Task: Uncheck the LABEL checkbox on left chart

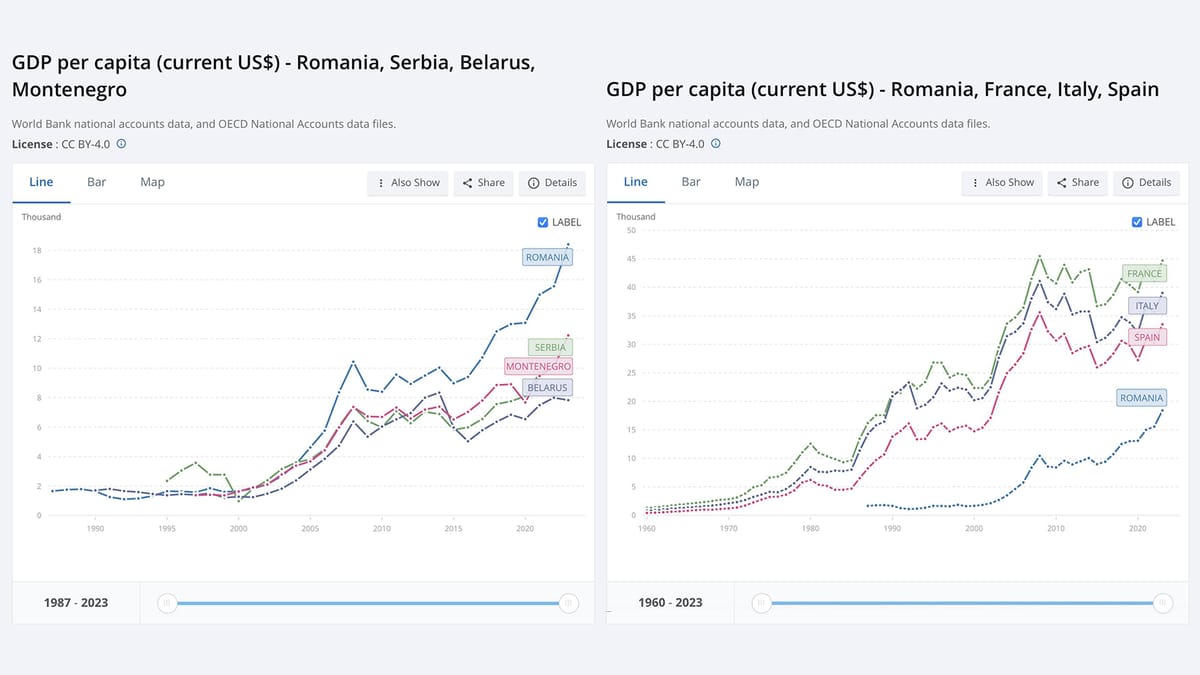Action: (541, 222)
